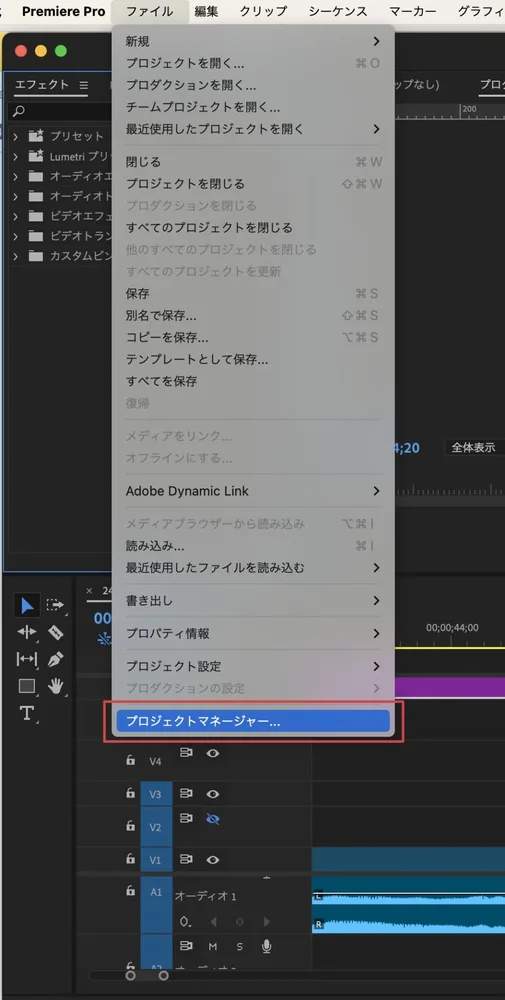The height and width of the screenshot is (1000, 505).
Task: Select the Type text tool
Action: tap(27, 713)
